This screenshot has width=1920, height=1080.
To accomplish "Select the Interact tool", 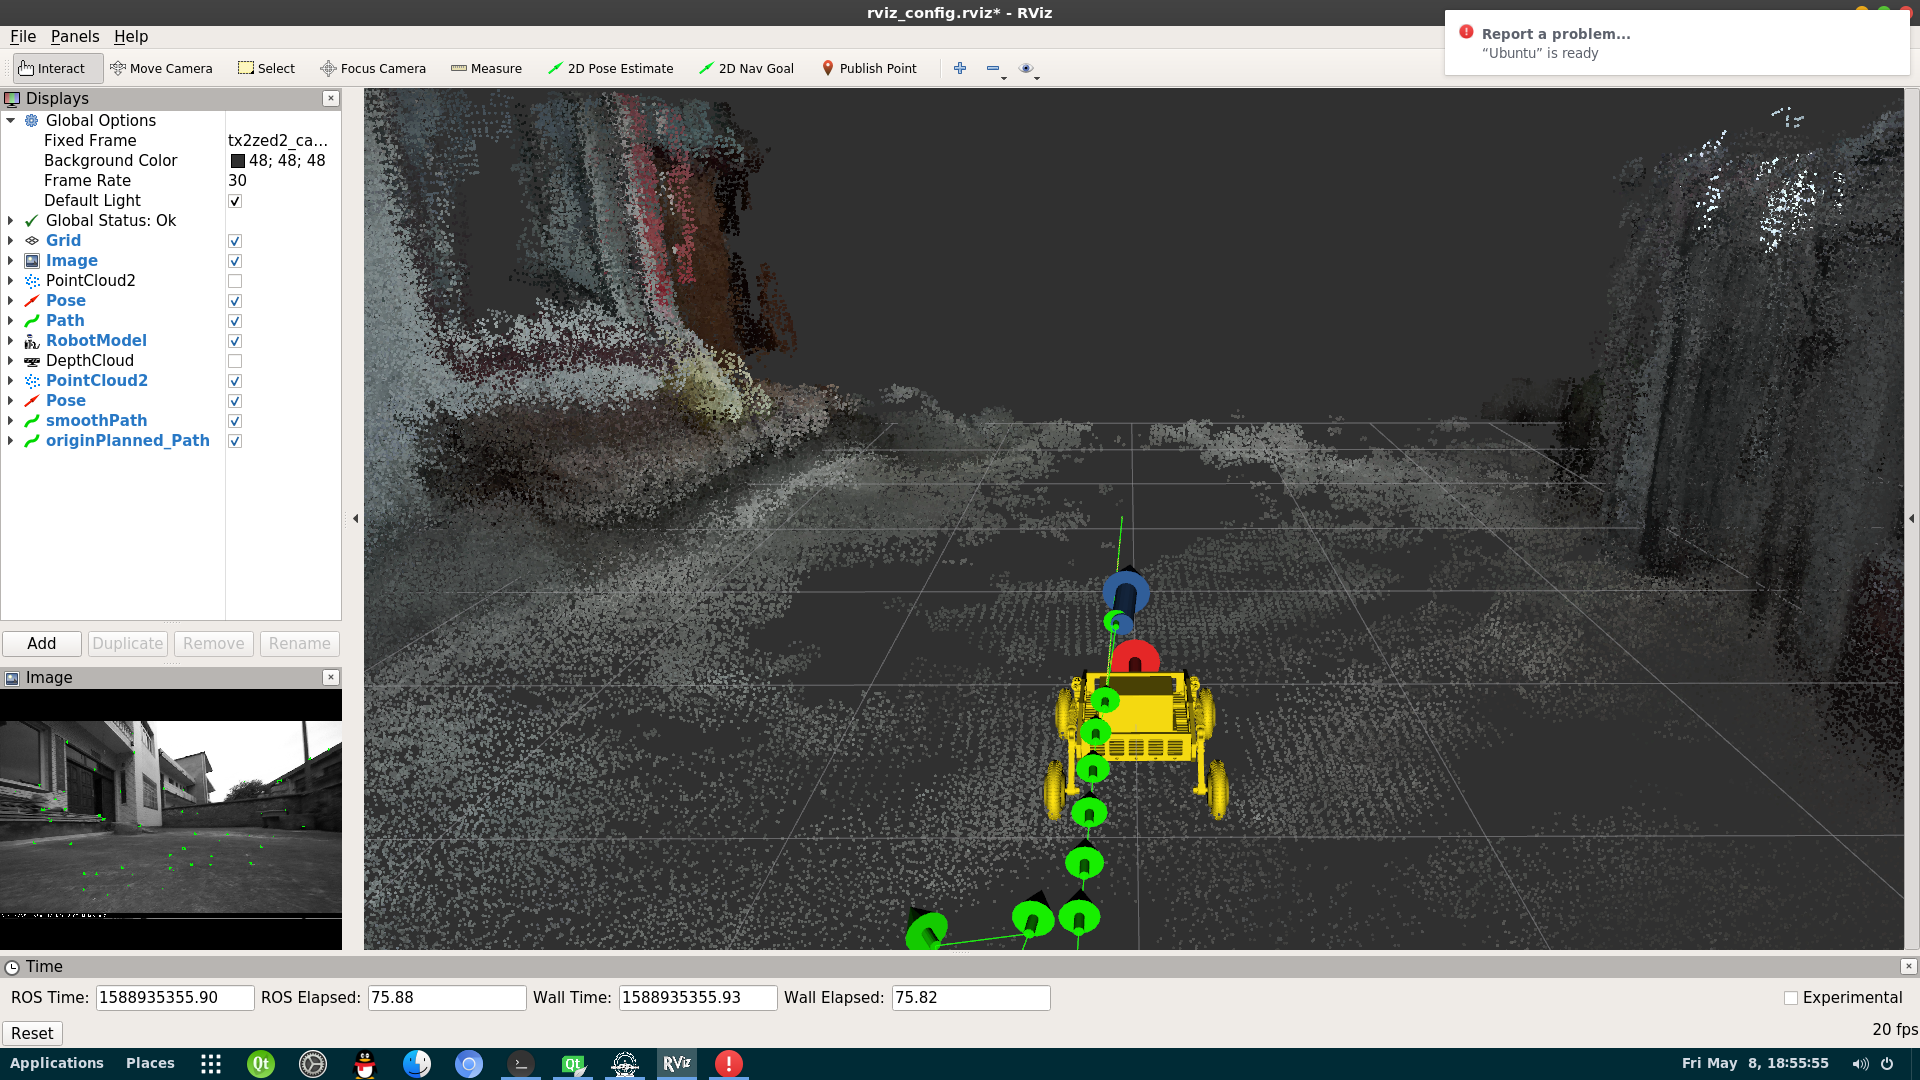I will point(57,68).
